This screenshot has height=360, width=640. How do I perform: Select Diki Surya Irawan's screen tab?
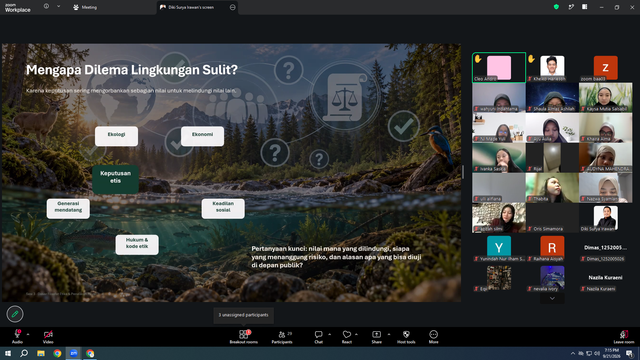click(192, 7)
